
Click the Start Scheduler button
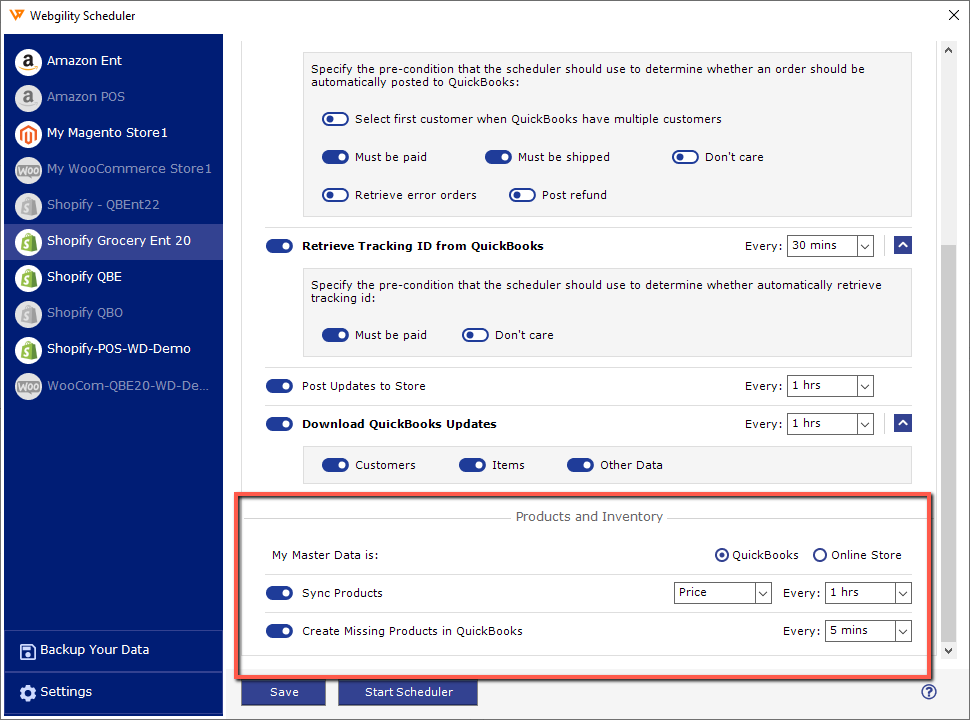(408, 692)
